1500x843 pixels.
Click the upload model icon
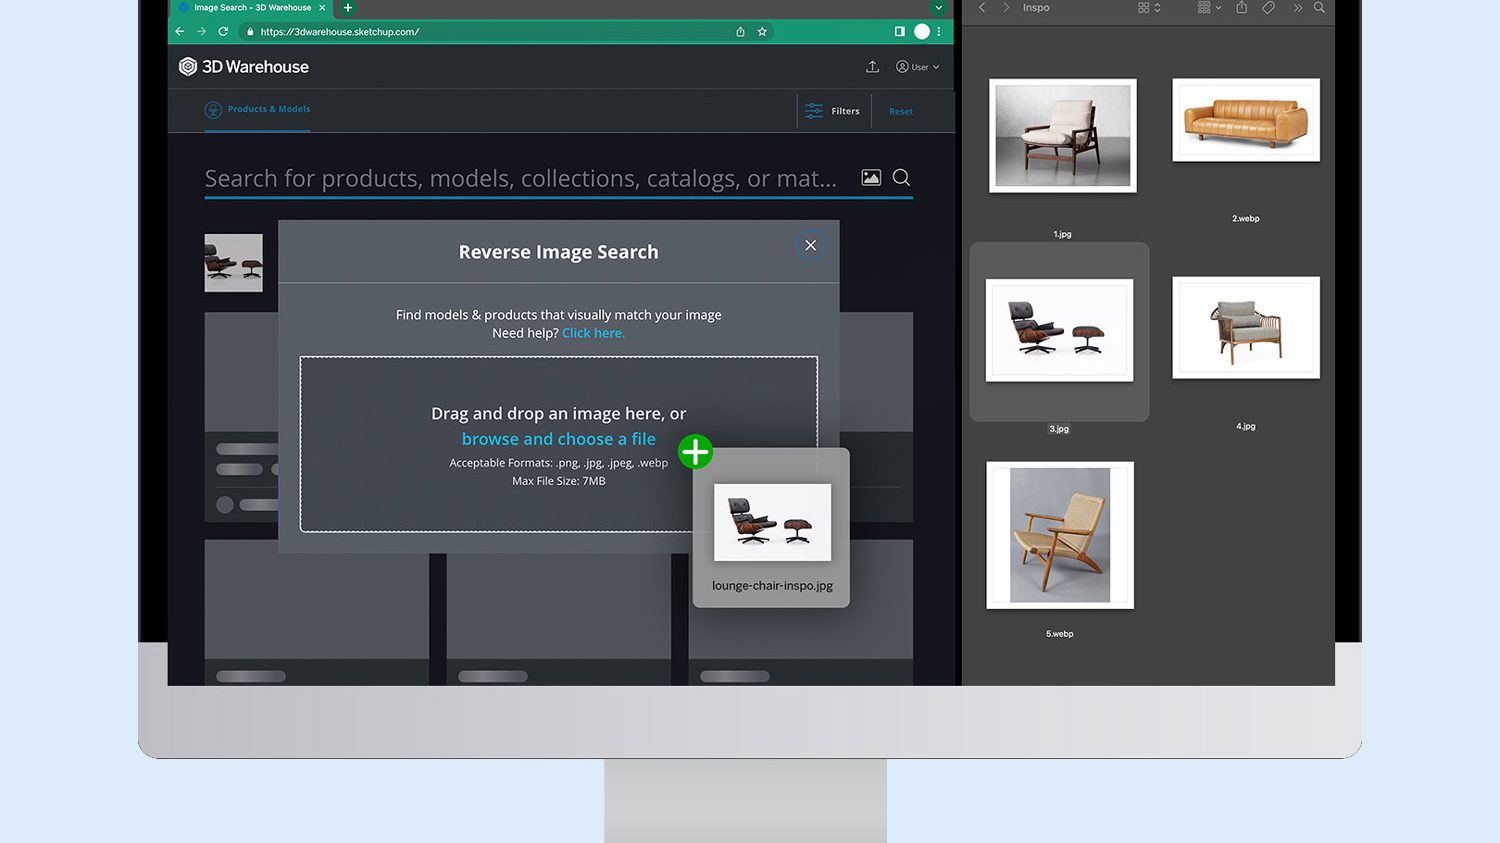[x=872, y=67]
